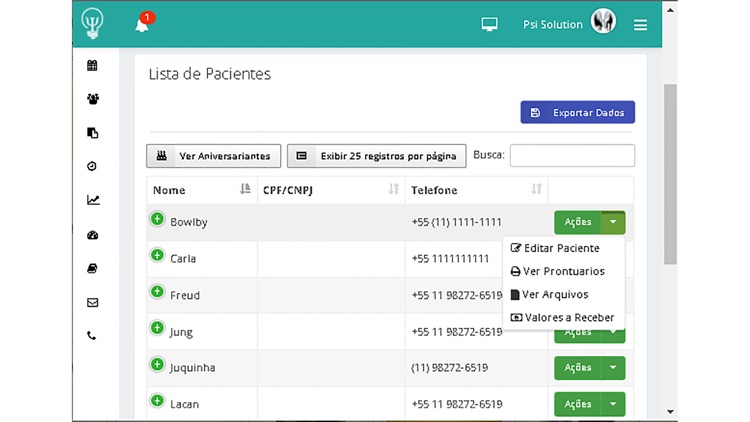Click the Psi Solution username text
This screenshot has height=422, width=750.
click(x=552, y=24)
